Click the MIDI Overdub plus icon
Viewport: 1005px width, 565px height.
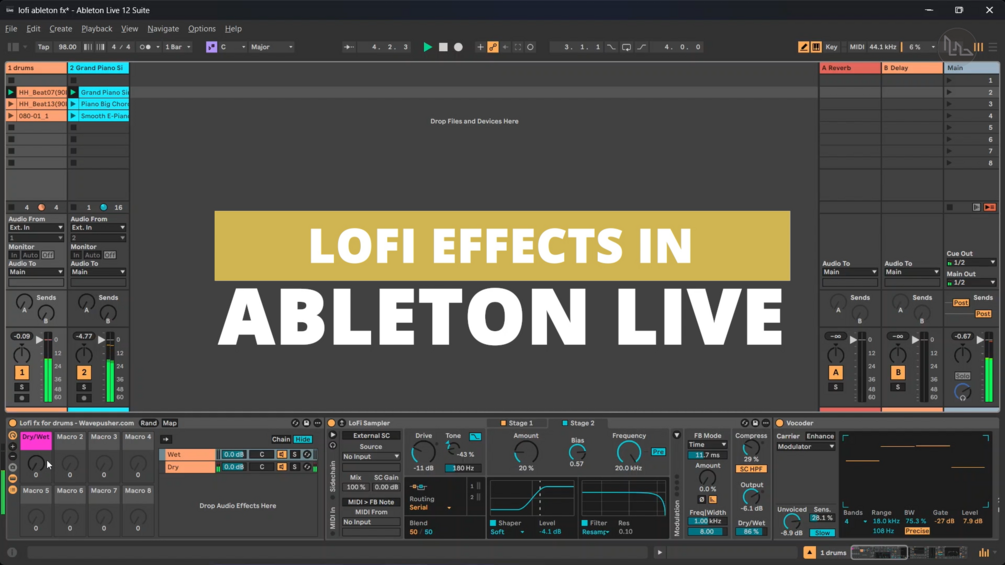tap(480, 47)
